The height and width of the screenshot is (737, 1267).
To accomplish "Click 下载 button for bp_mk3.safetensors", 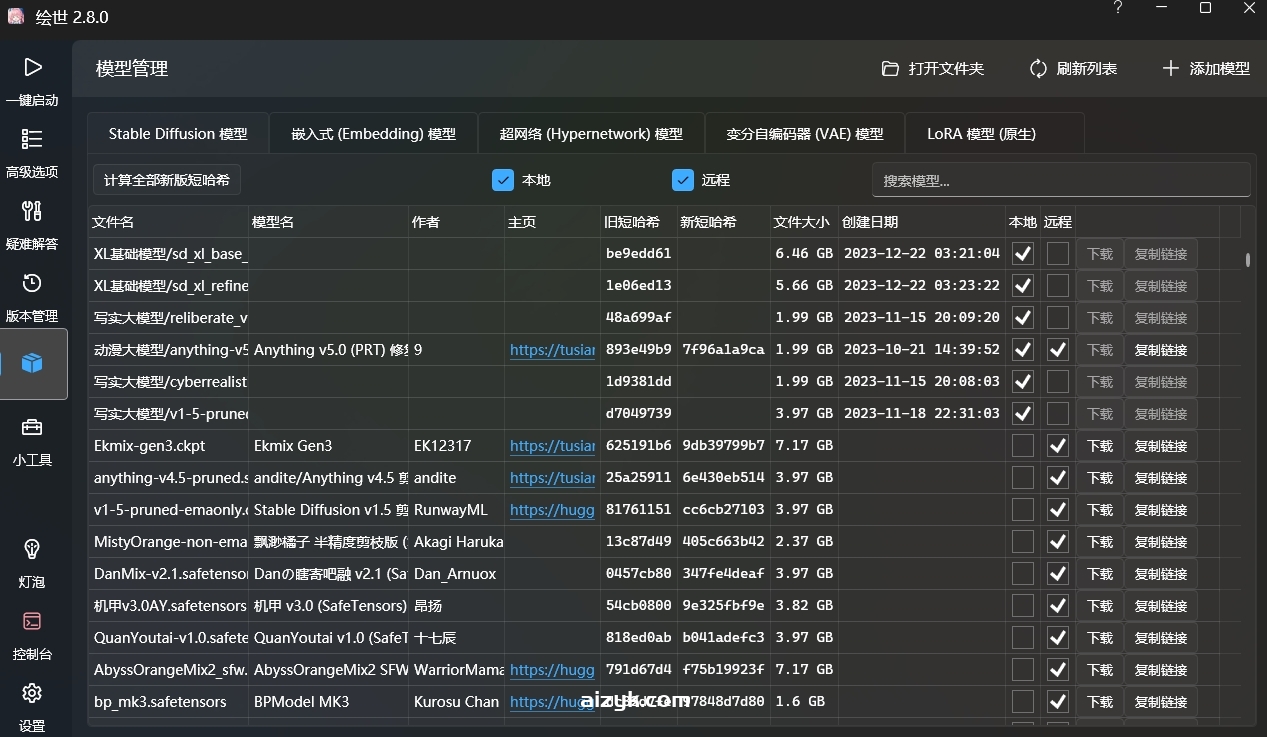I will pos(1099,702).
